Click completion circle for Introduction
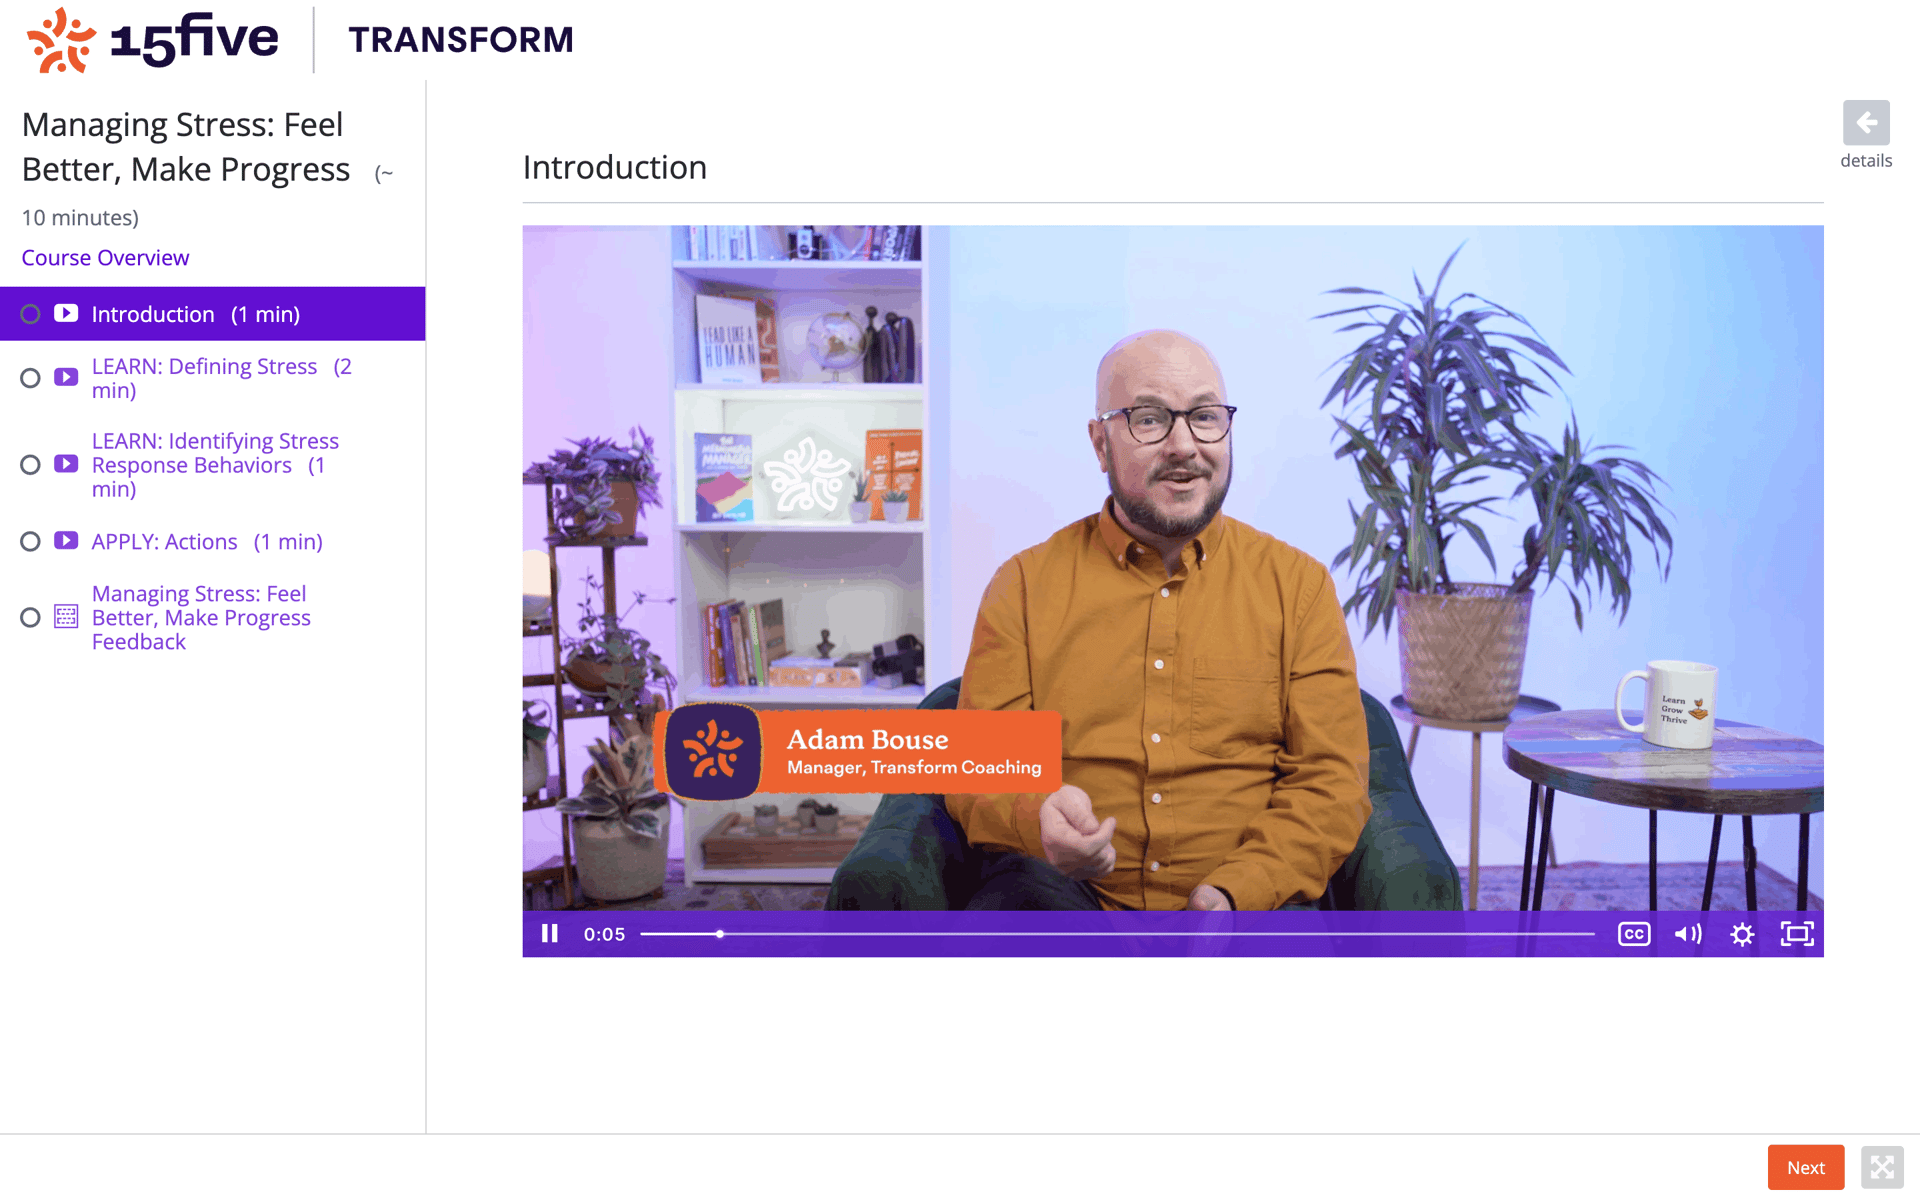Viewport: 1920px width, 1200px height. click(31, 314)
